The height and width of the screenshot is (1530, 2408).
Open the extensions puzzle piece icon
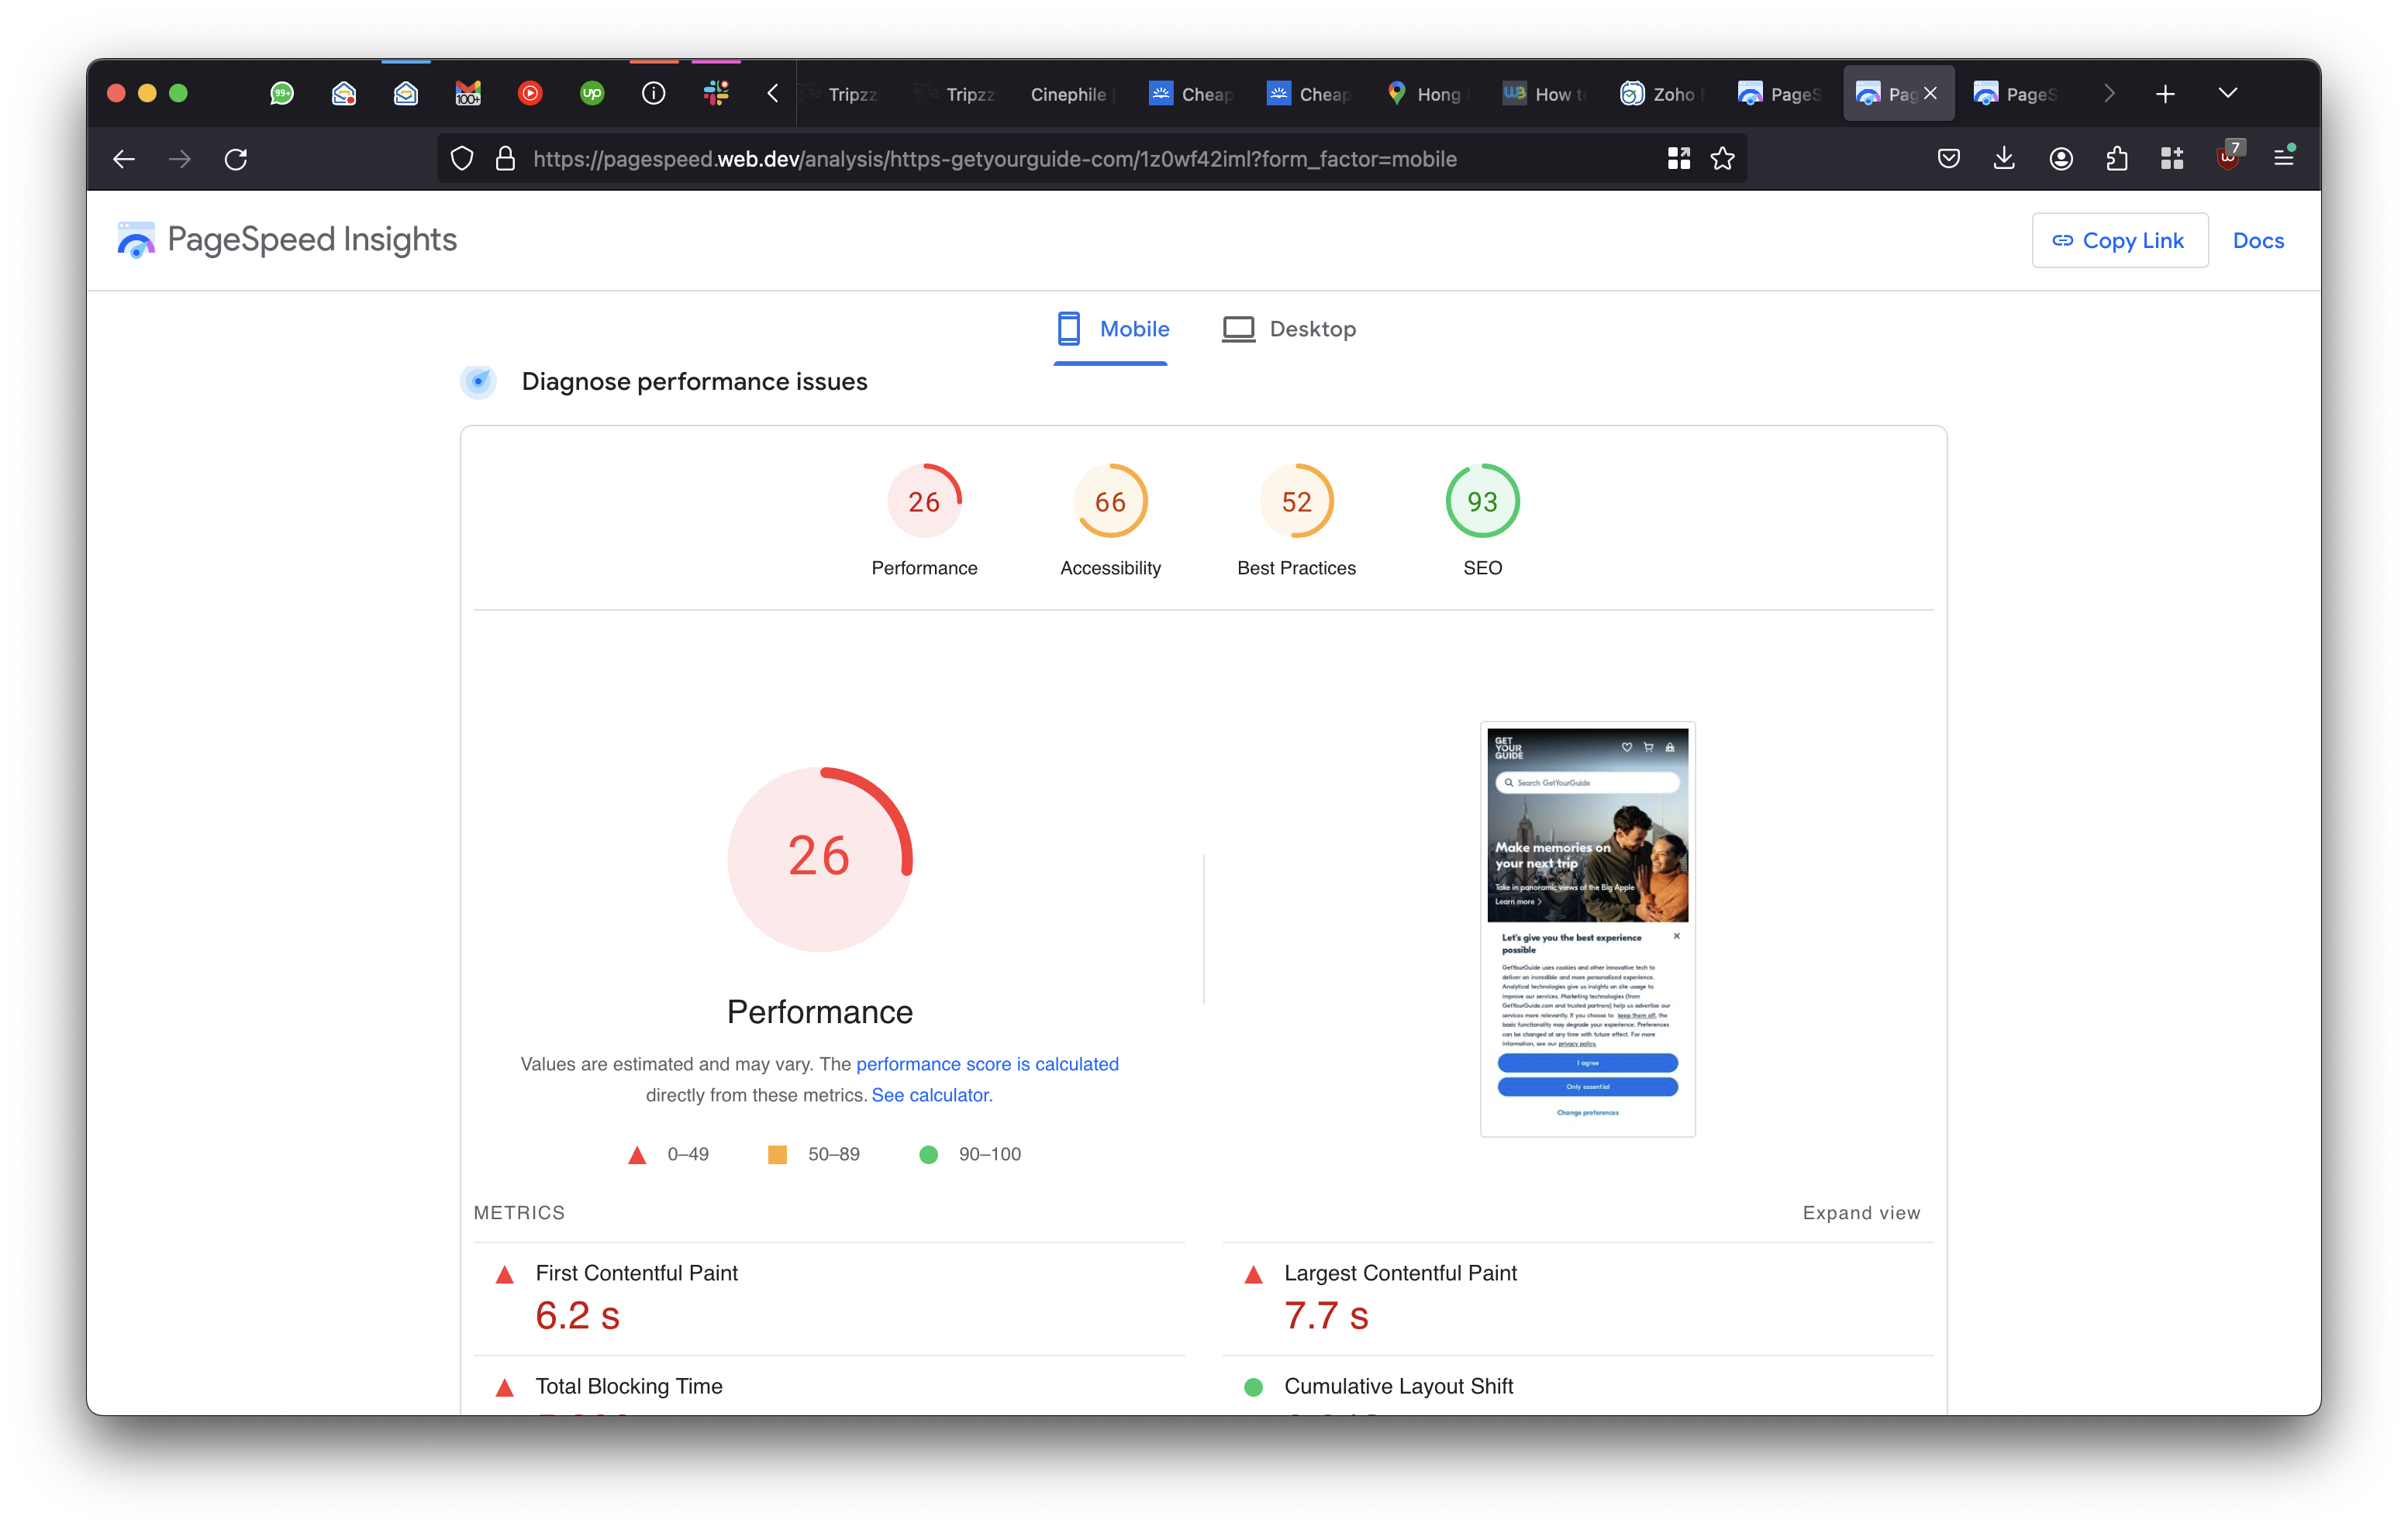[x=2116, y=159]
